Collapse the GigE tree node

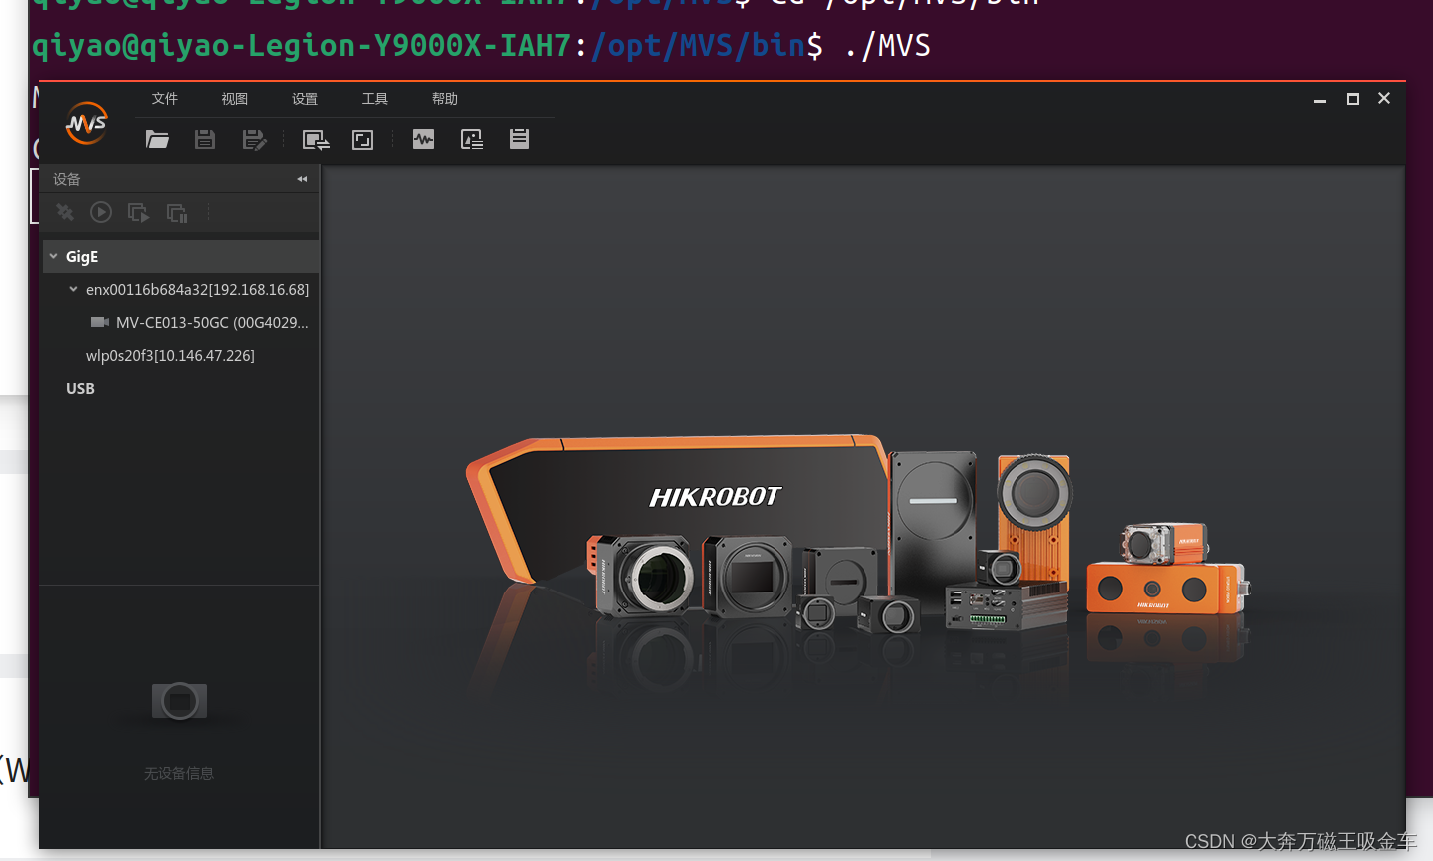(53, 256)
